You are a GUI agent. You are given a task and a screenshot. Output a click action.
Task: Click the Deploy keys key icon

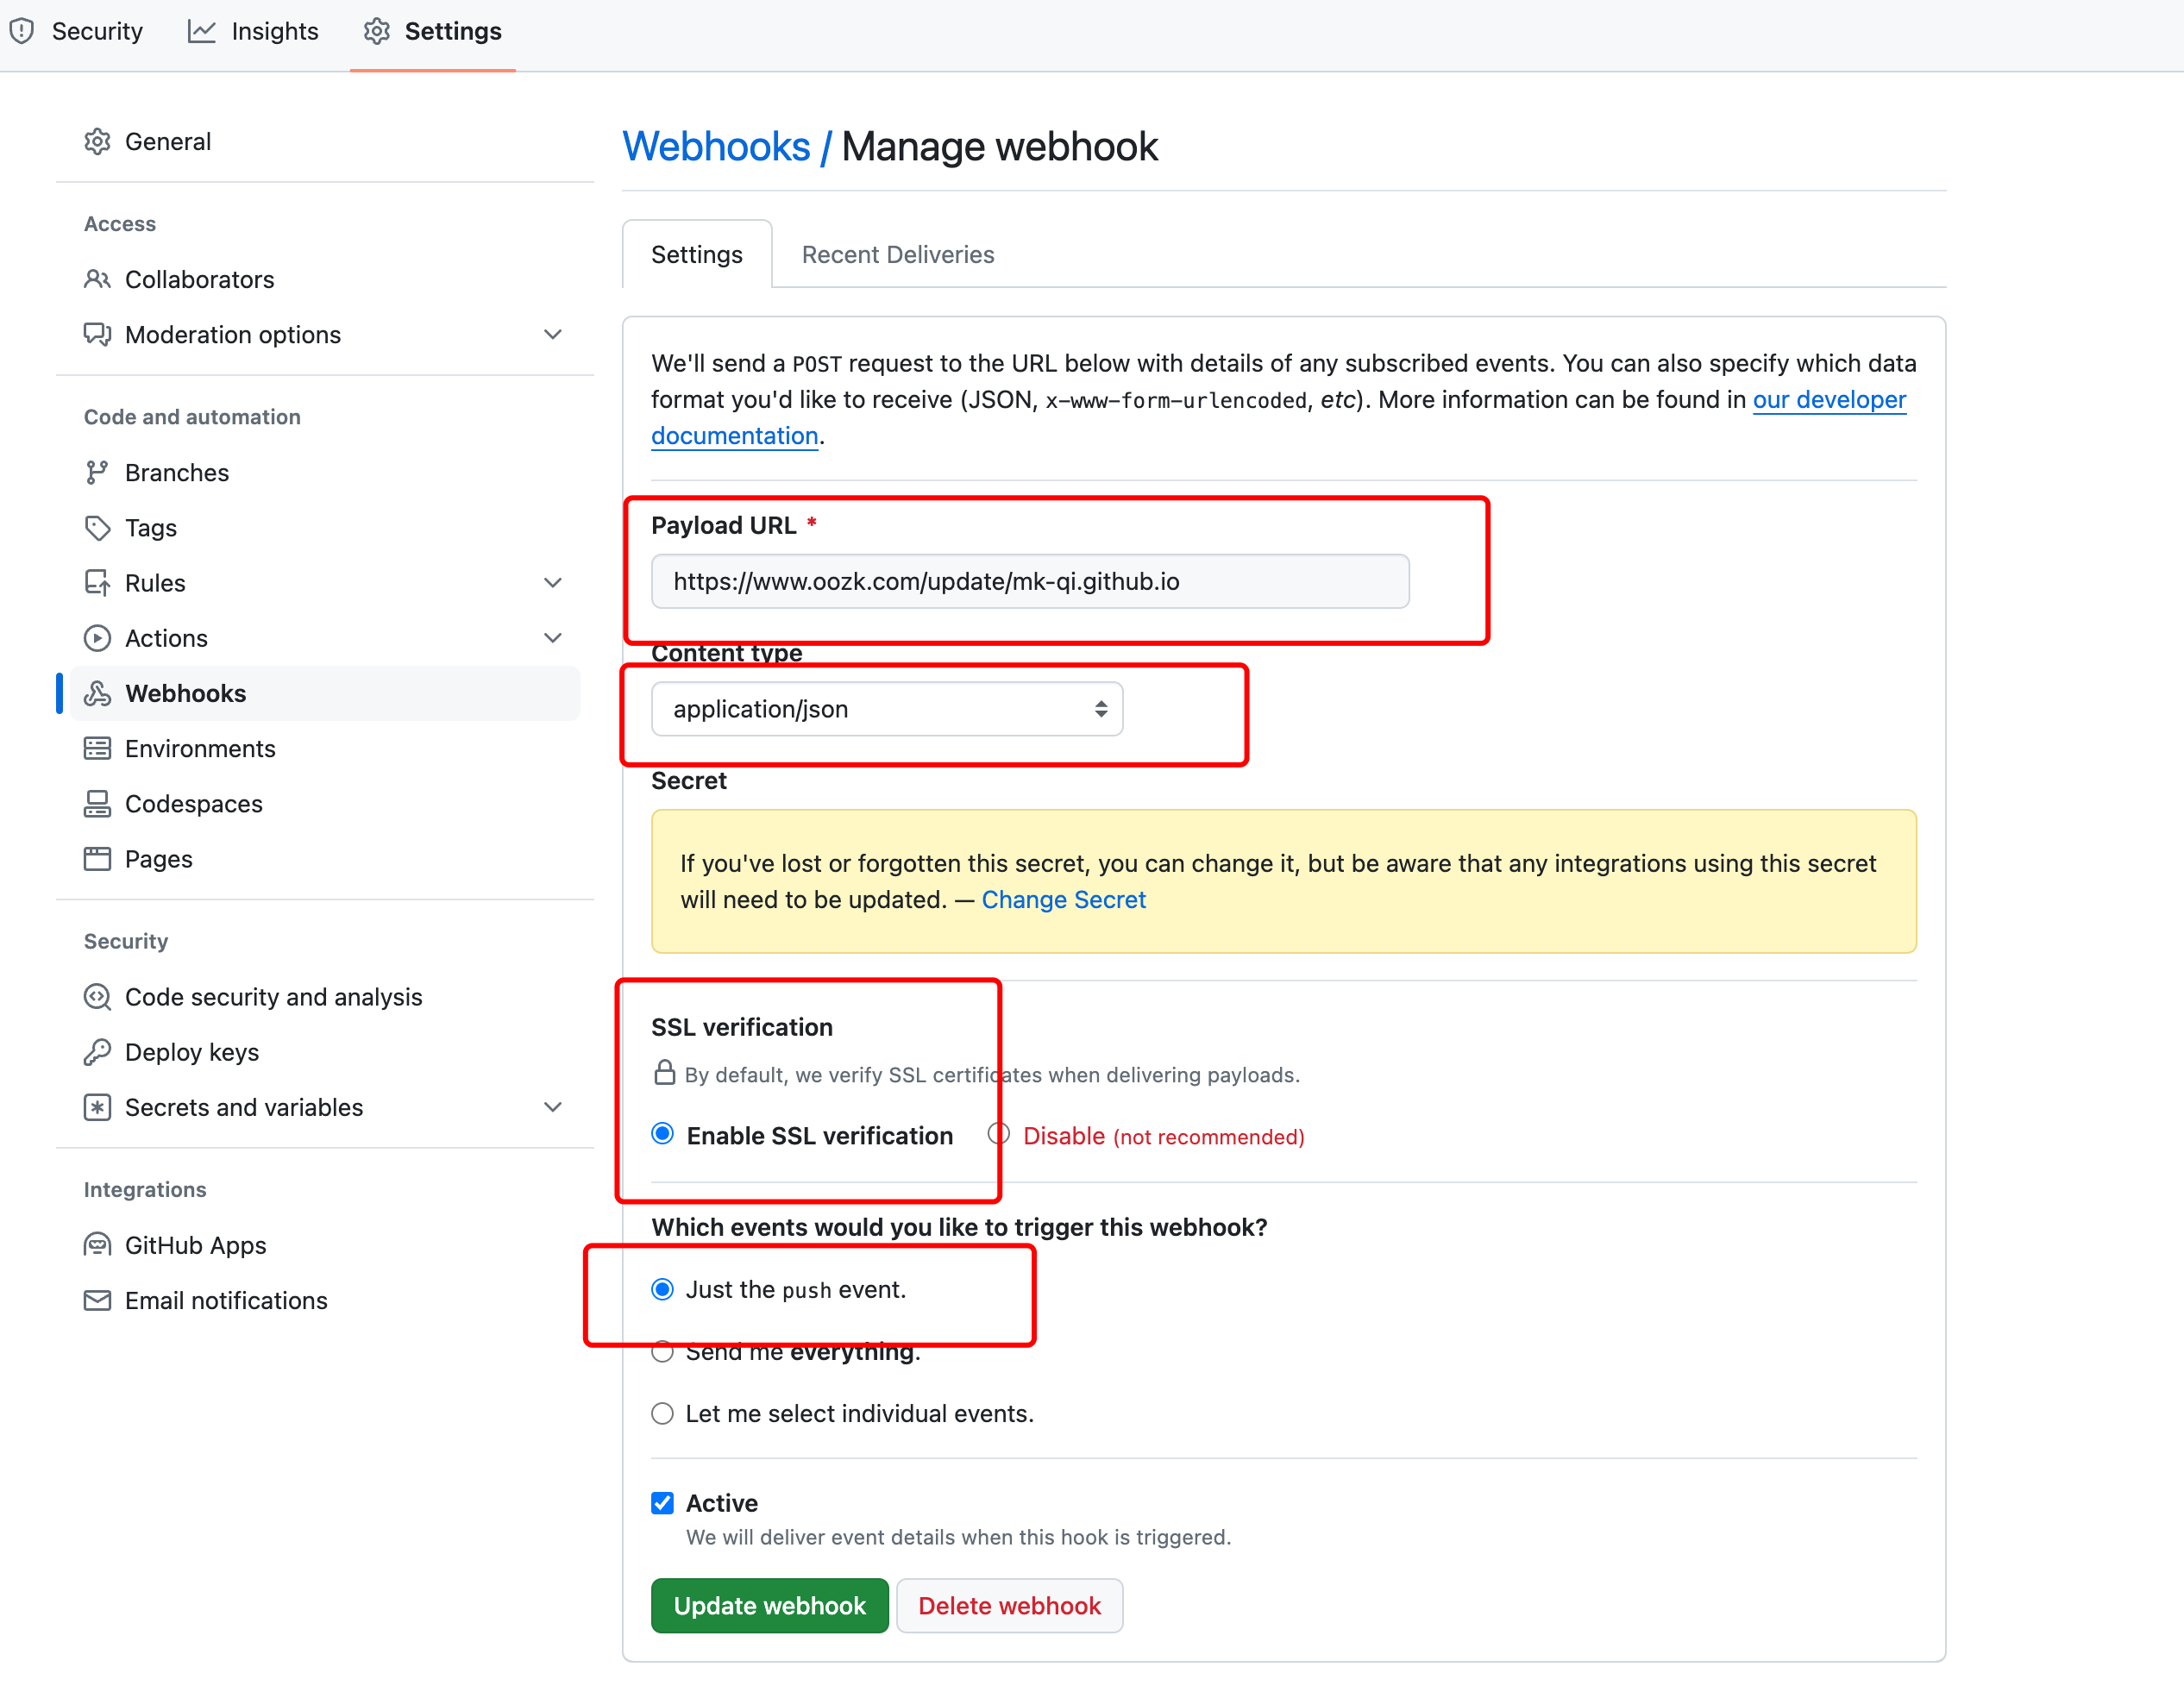[97, 1052]
